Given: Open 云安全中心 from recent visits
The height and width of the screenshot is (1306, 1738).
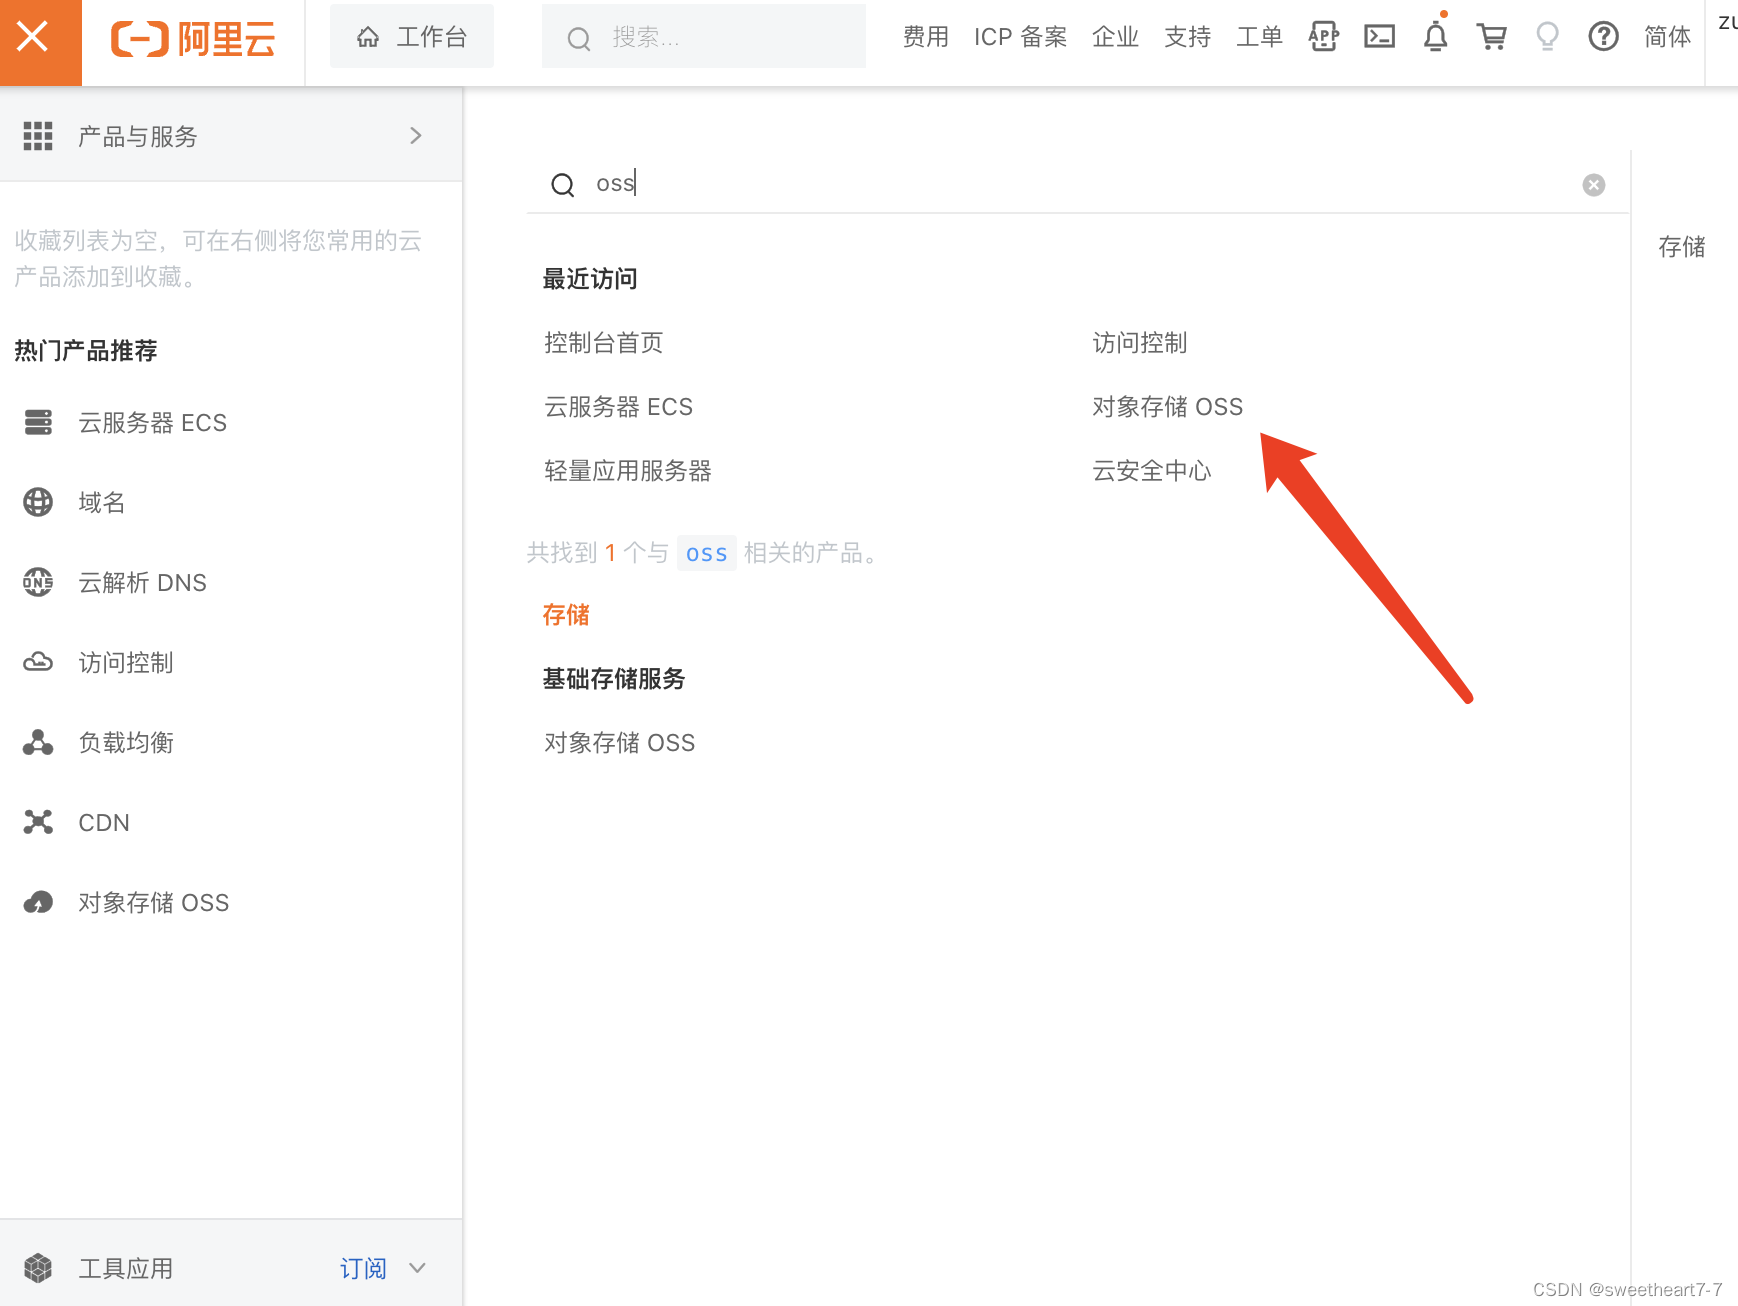Looking at the screenshot, I should click(x=1152, y=471).
